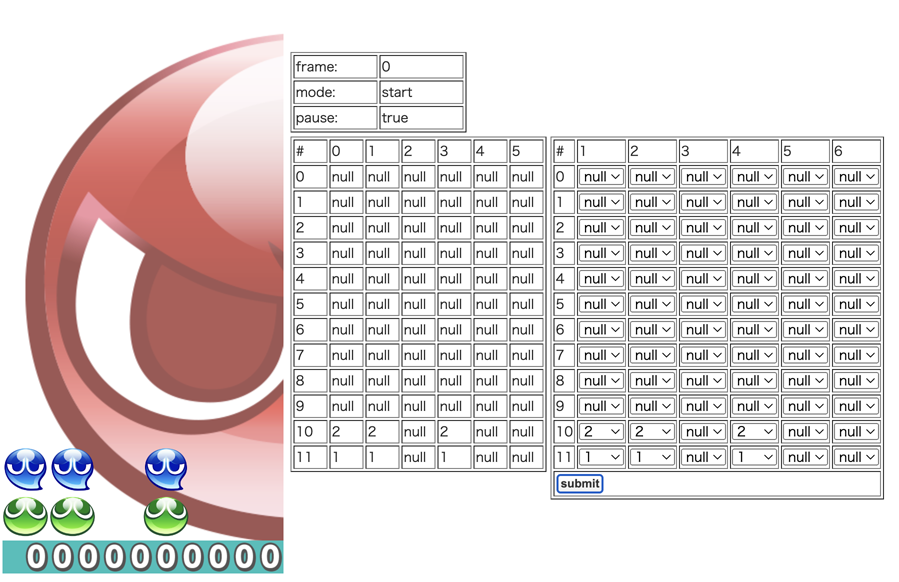Open dropdown at row 4 column 5

coord(805,279)
